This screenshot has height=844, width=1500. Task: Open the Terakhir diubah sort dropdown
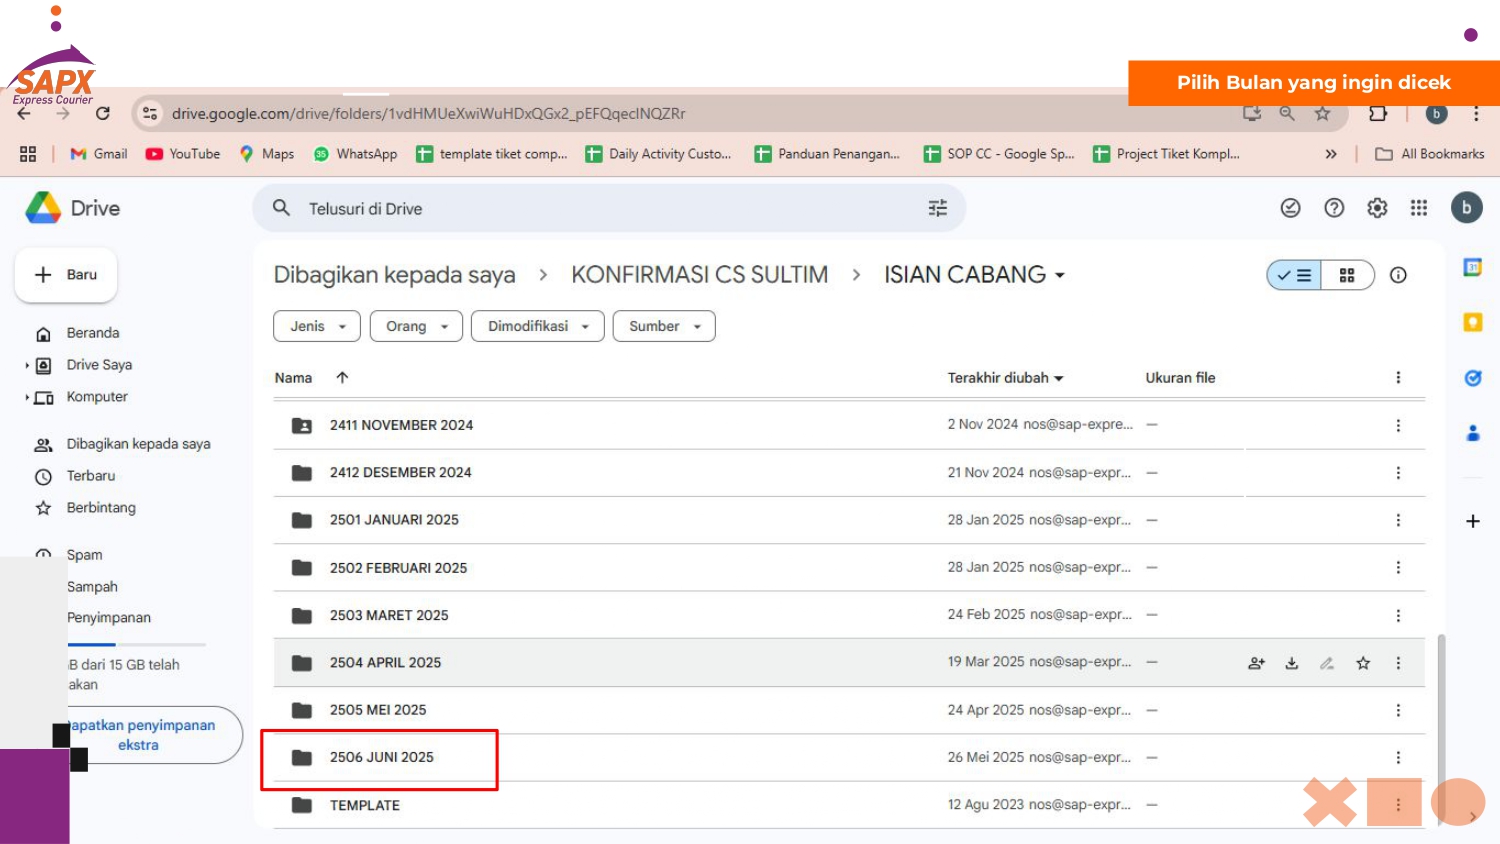(x=1006, y=378)
